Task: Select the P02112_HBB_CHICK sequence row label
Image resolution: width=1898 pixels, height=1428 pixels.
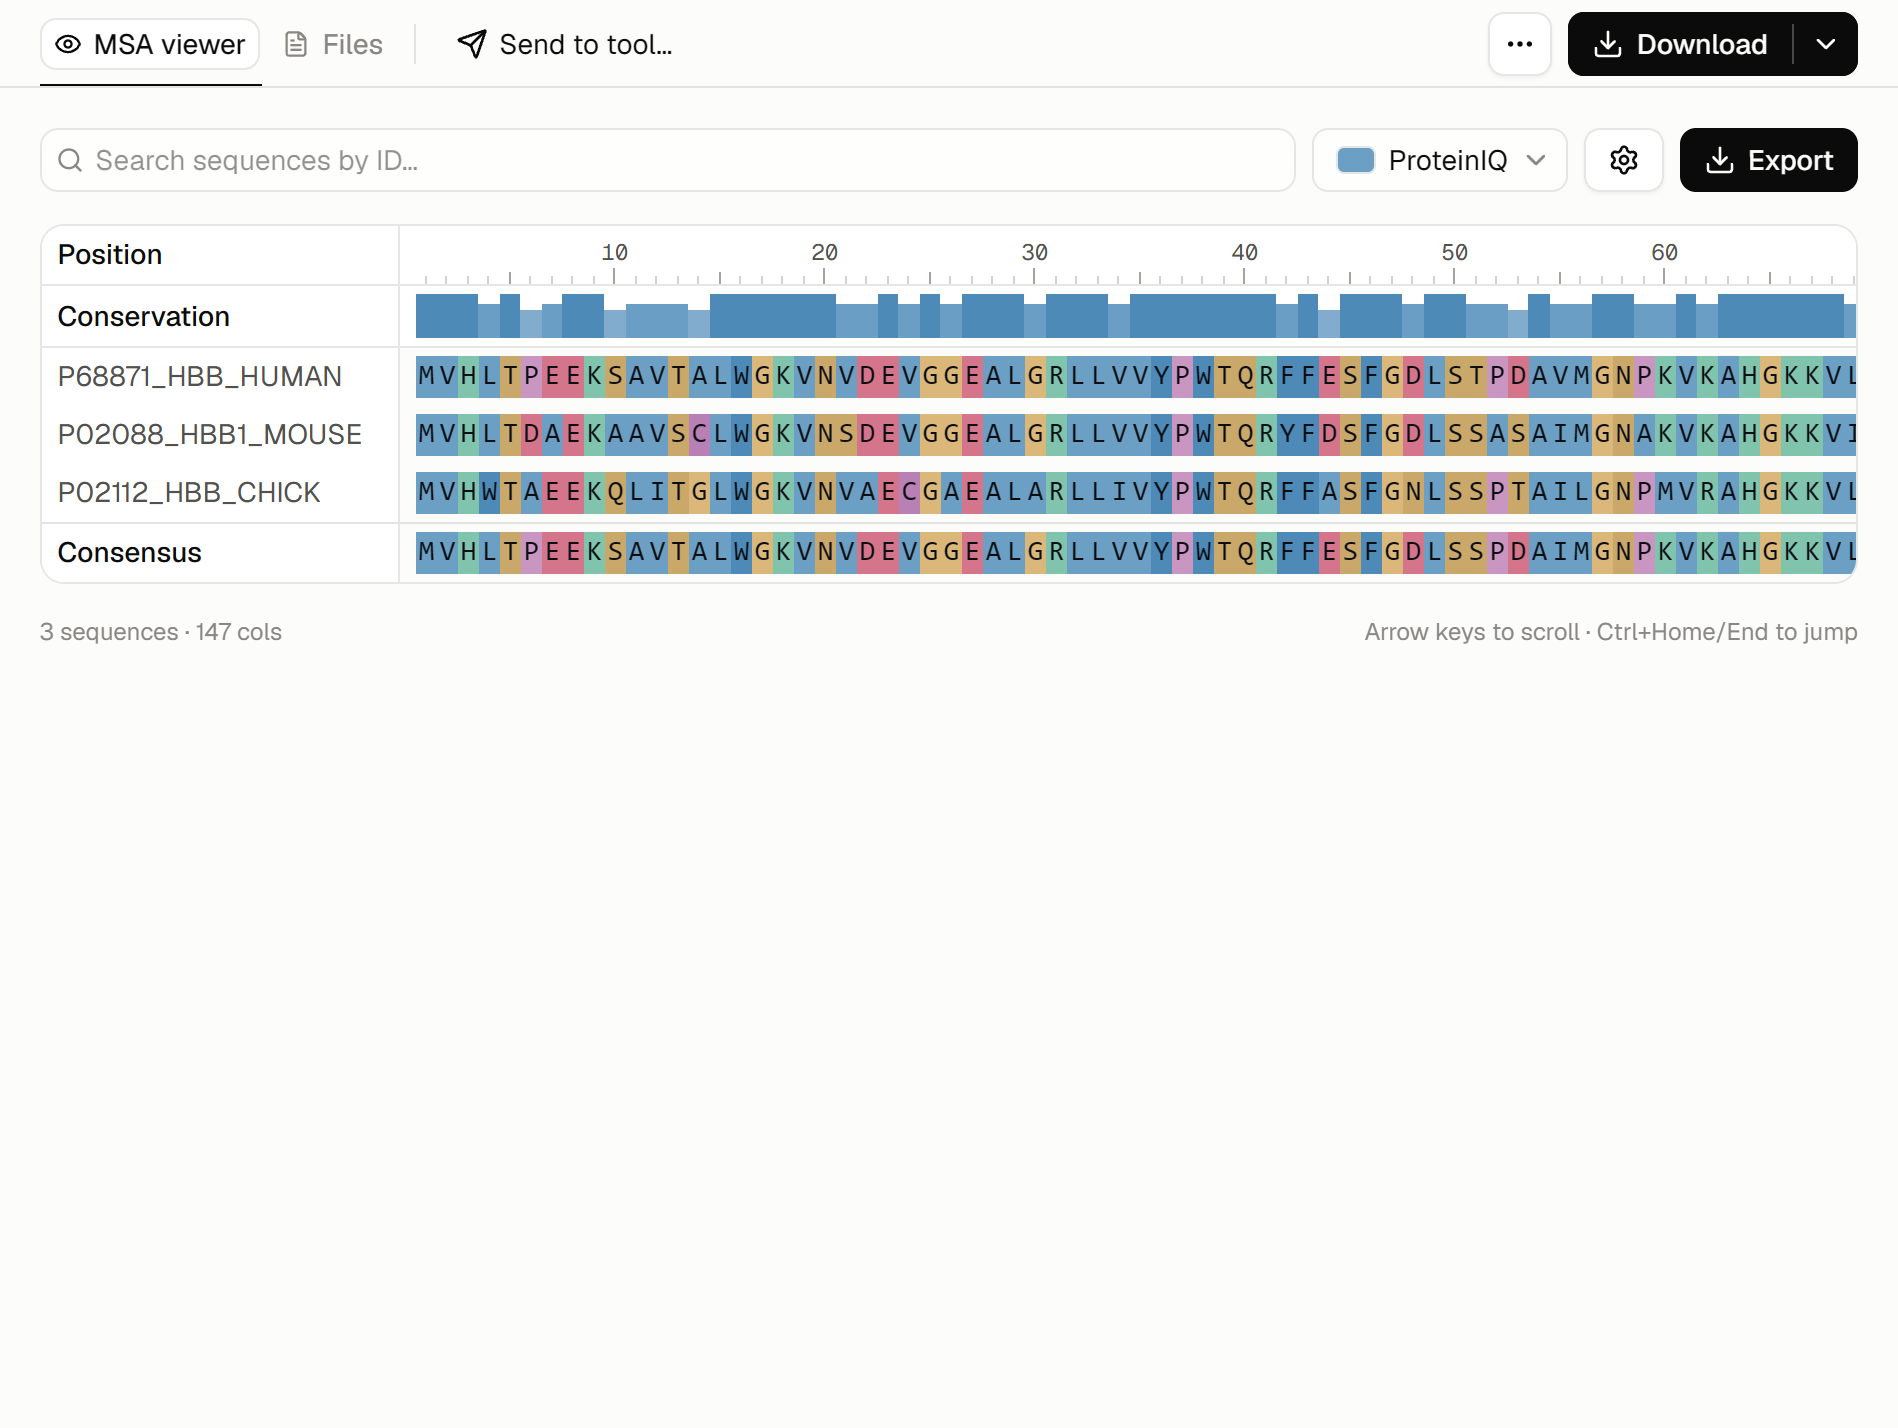Action: (x=189, y=492)
